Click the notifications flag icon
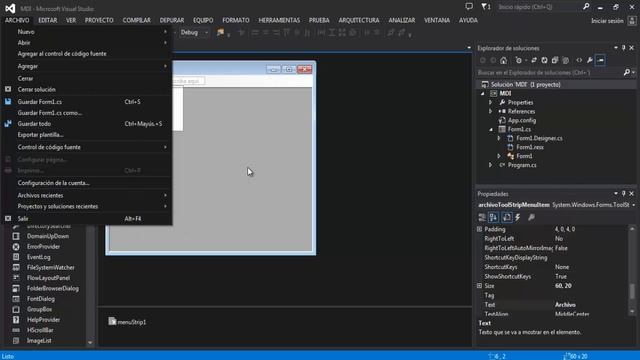640x360 pixels. point(485,7)
